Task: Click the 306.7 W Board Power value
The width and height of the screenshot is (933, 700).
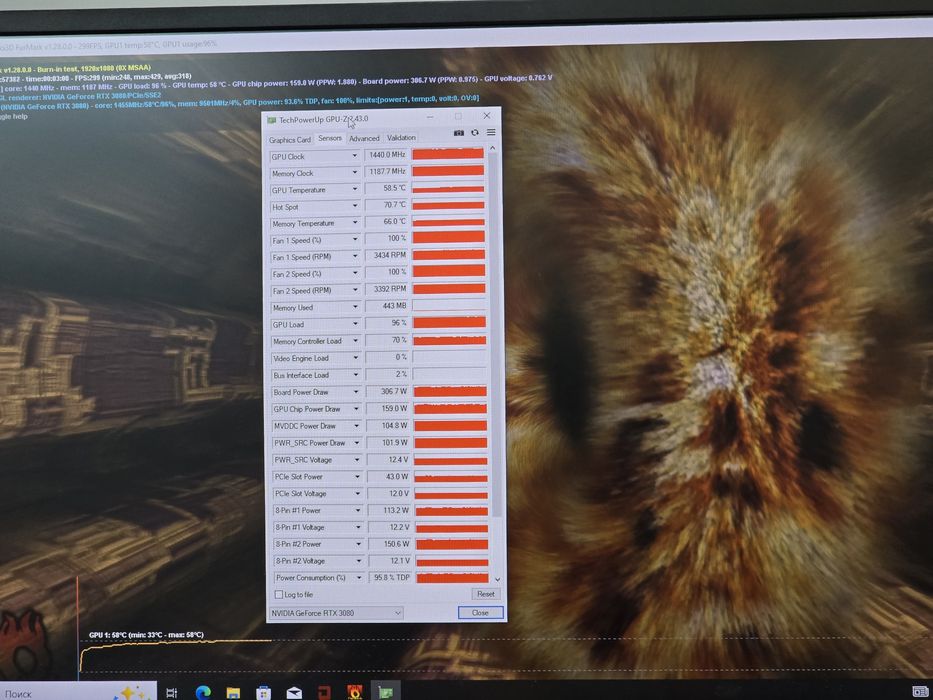Action: click(387, 392)
